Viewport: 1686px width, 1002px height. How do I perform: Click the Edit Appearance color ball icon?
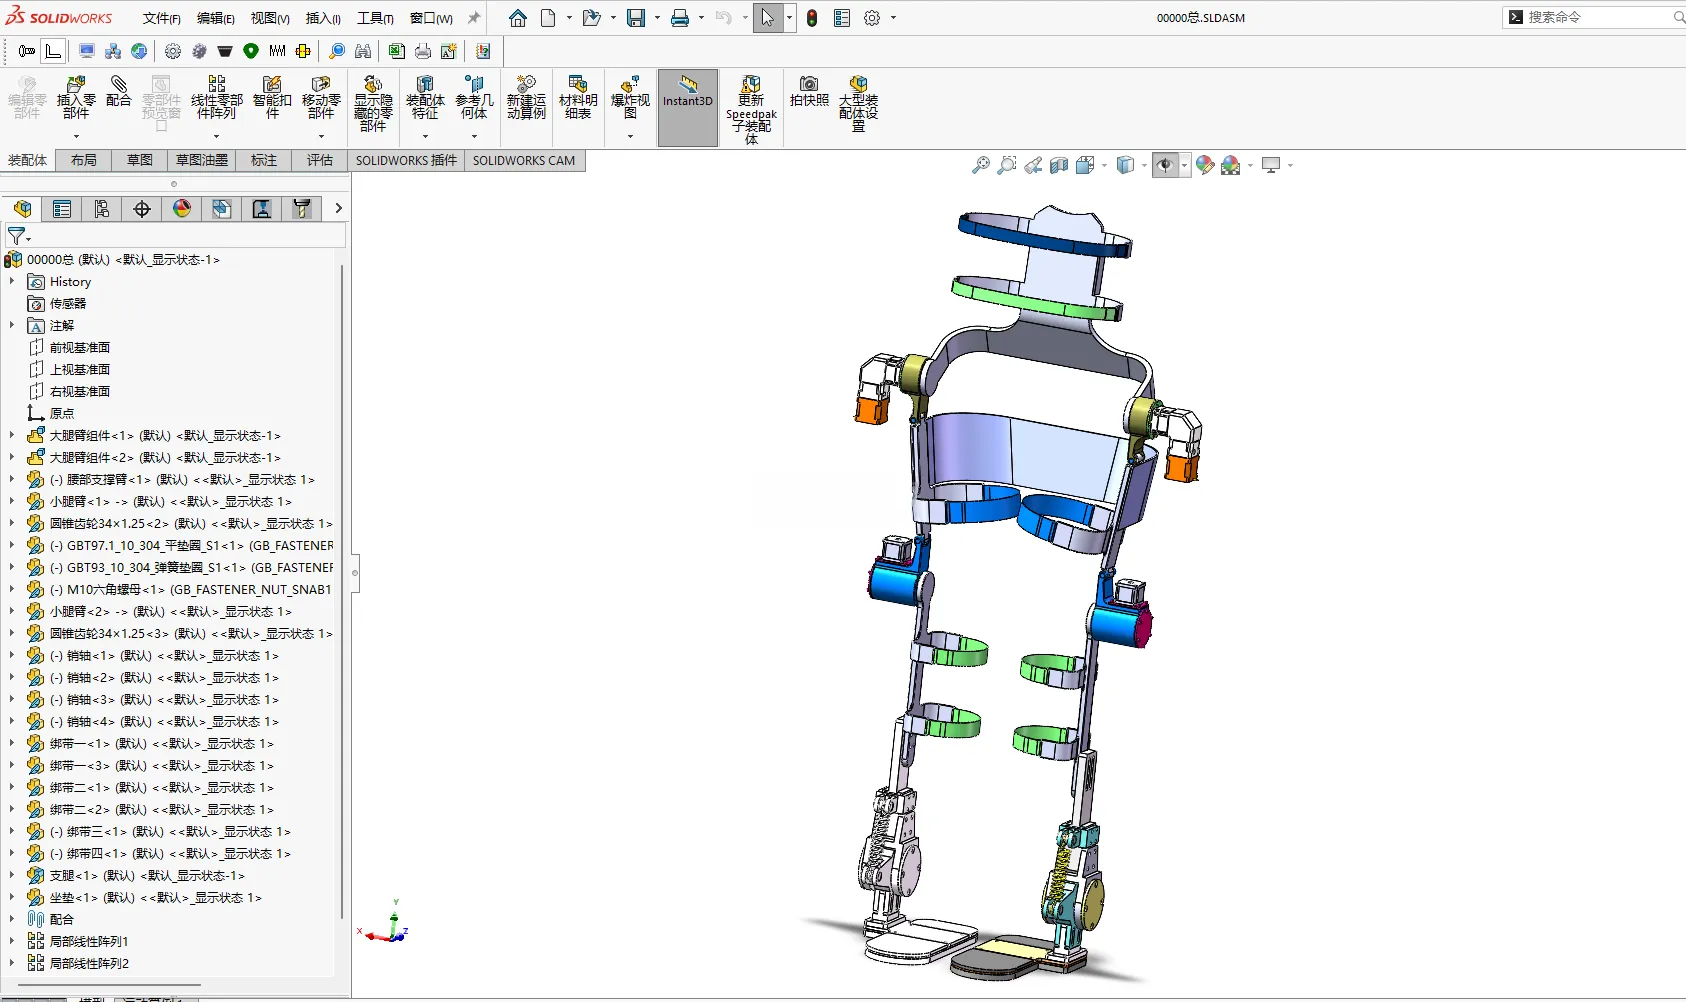[x=1205, y=165]
